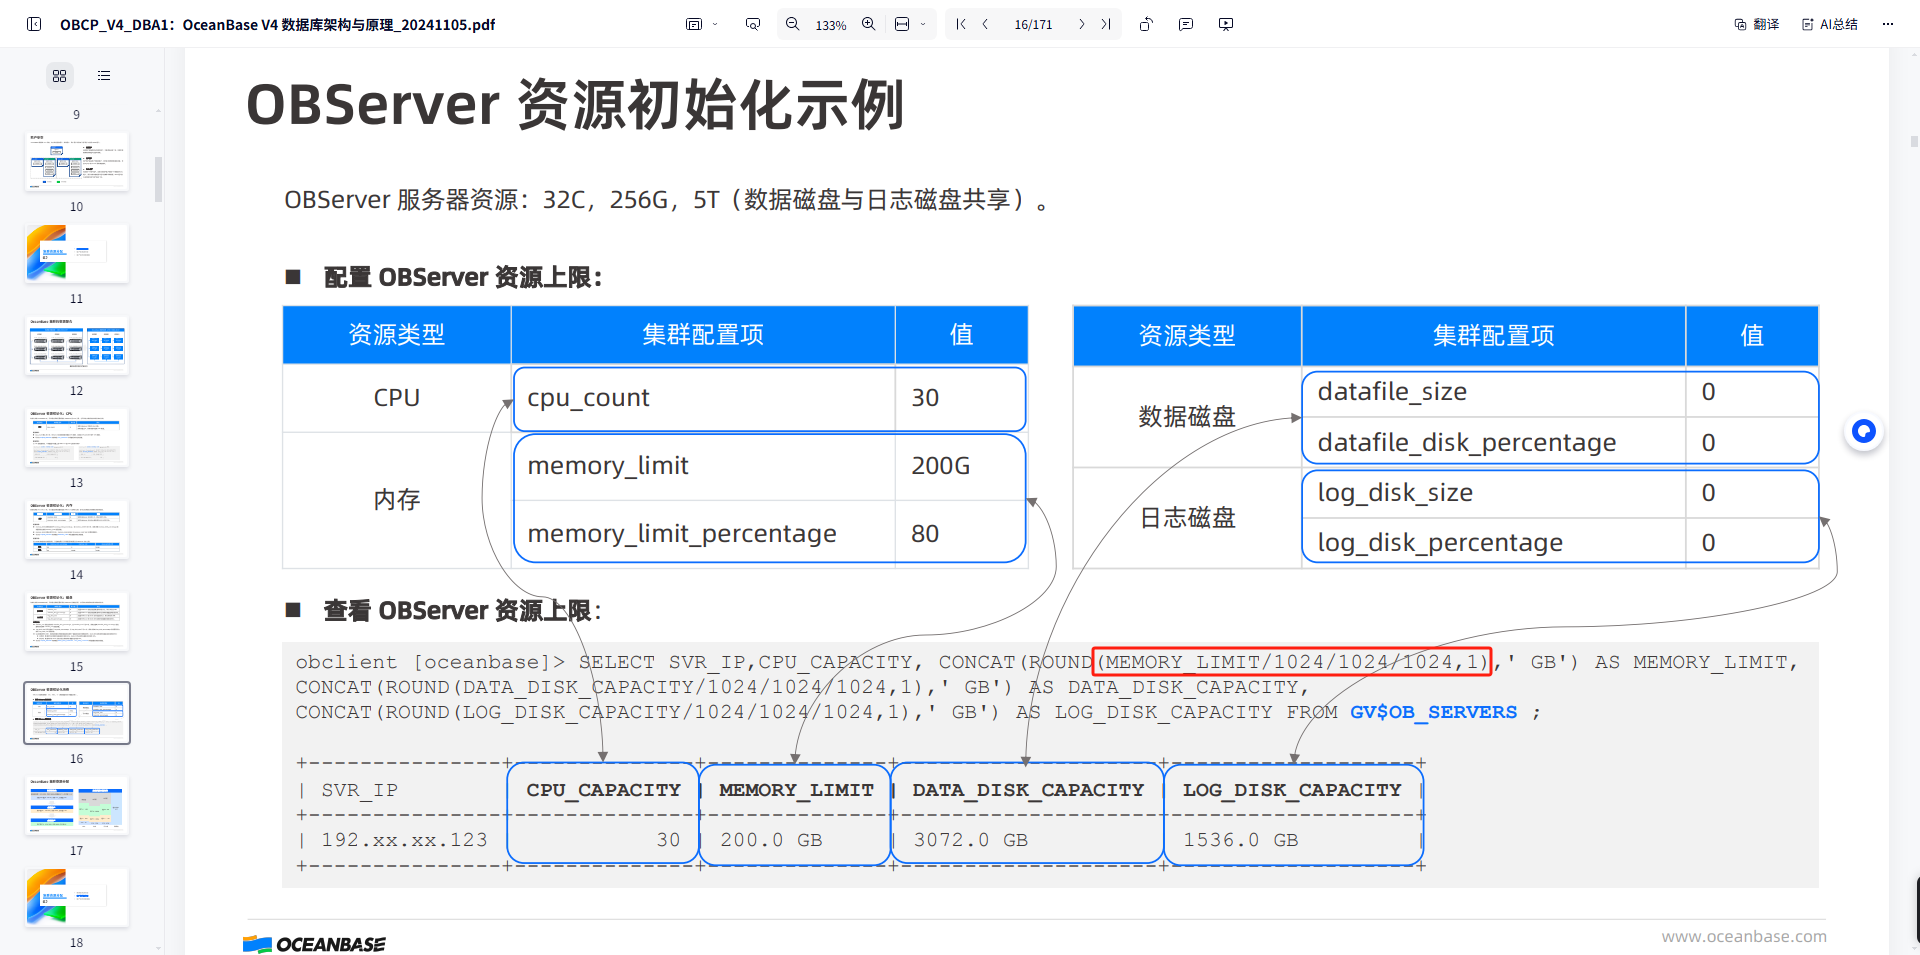Image resolution: width=1920 pixels, height=955 pixels.
Task: Click the log_disk_percentage table cell
Action: [1494, 542]
